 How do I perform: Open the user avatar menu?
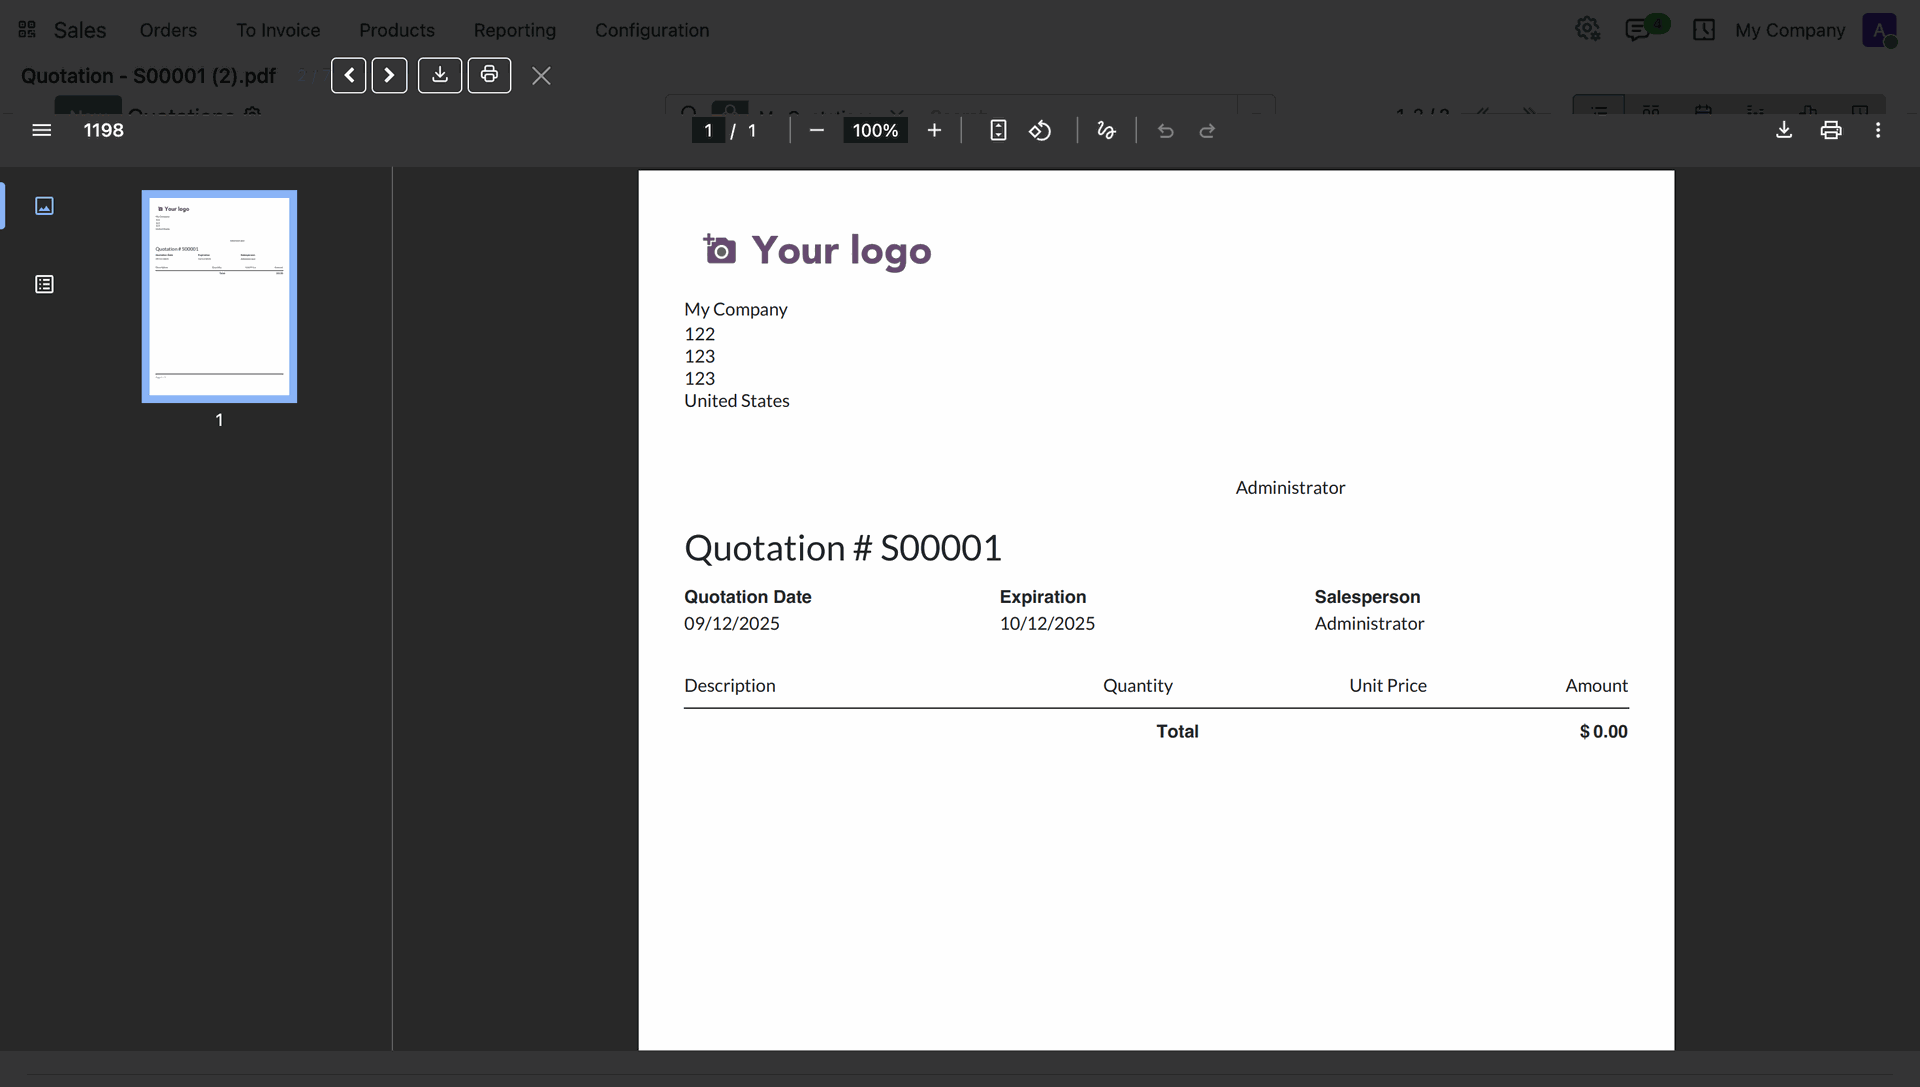click(x=1879, y=30)
